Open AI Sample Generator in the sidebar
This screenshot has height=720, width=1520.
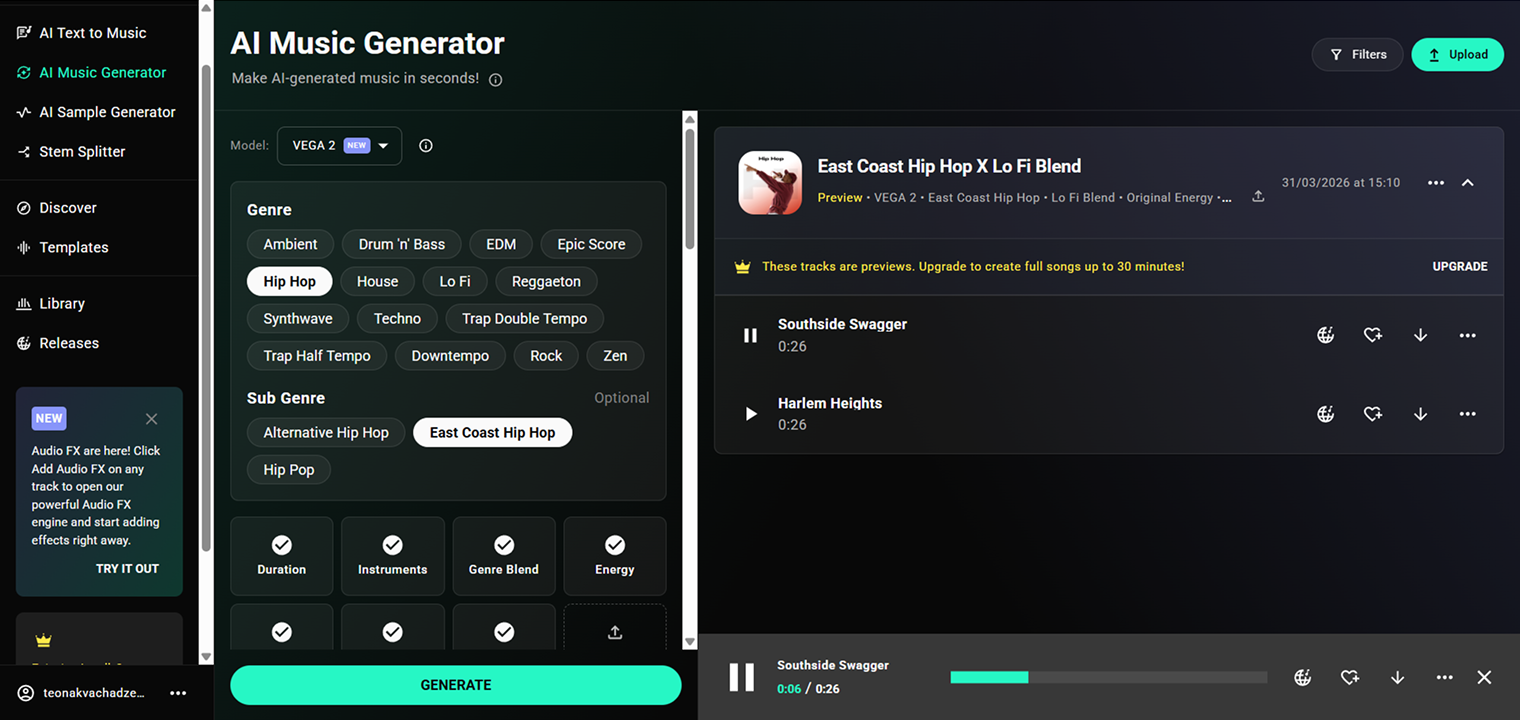[96, 112]
